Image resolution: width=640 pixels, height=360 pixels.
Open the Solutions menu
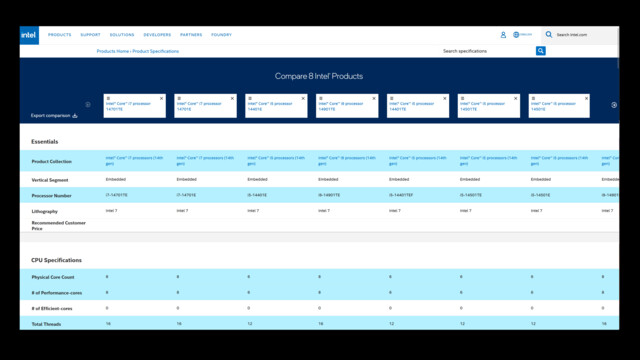[122, 35]
